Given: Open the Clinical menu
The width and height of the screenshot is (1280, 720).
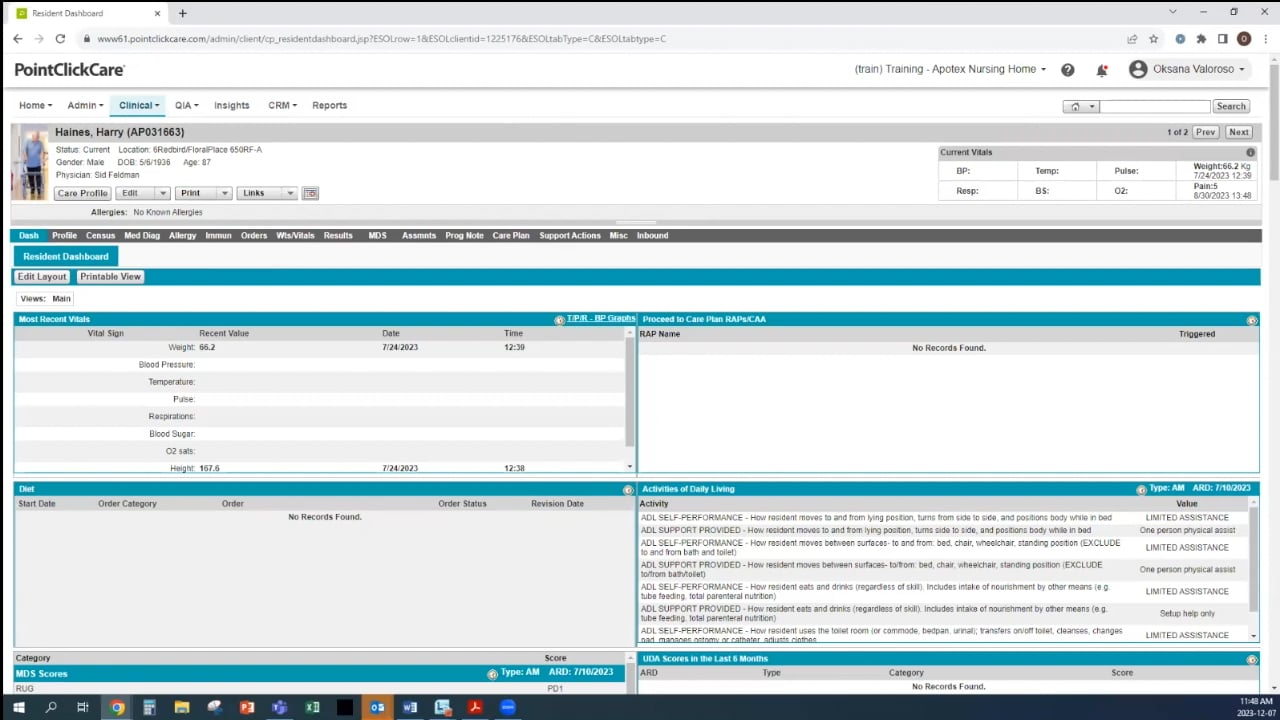Looking at the screenshot, I should 138,105.
